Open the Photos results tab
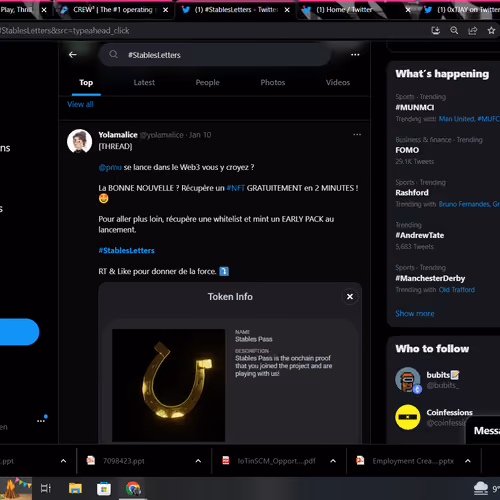This screenshot has width=500, height=500. (x=273, y=83)
